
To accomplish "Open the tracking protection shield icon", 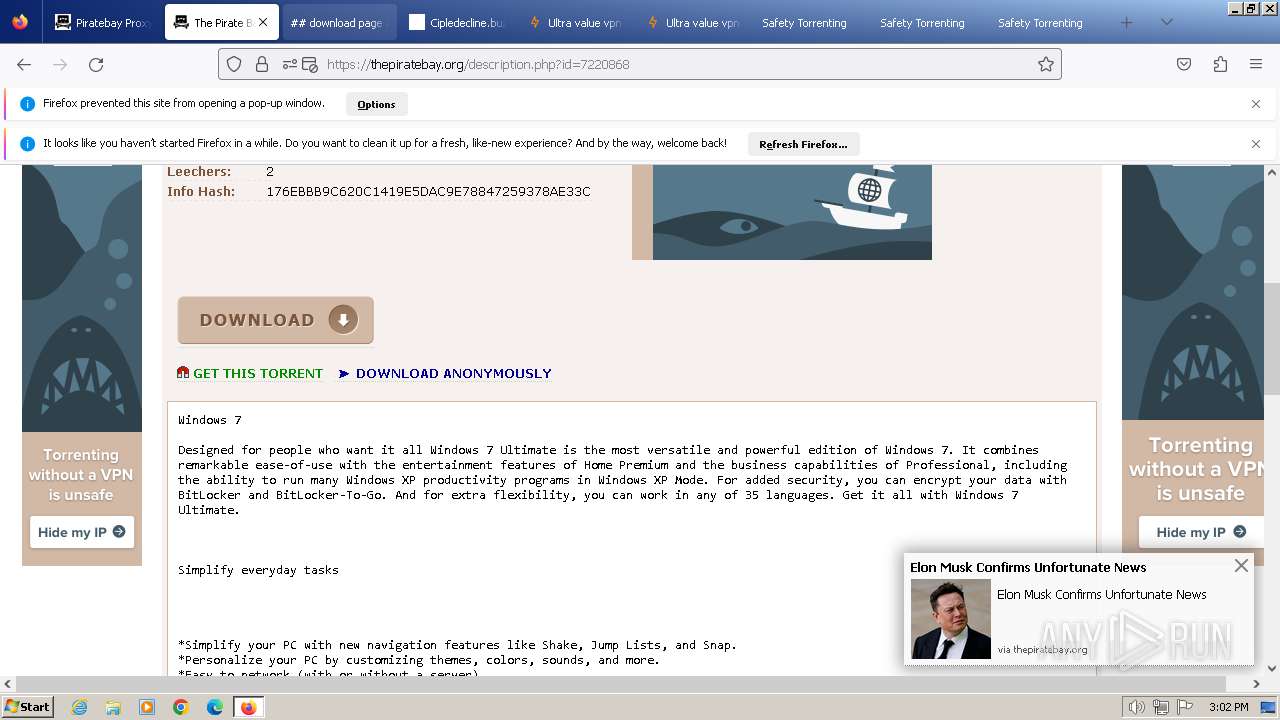I will [234, 64].
